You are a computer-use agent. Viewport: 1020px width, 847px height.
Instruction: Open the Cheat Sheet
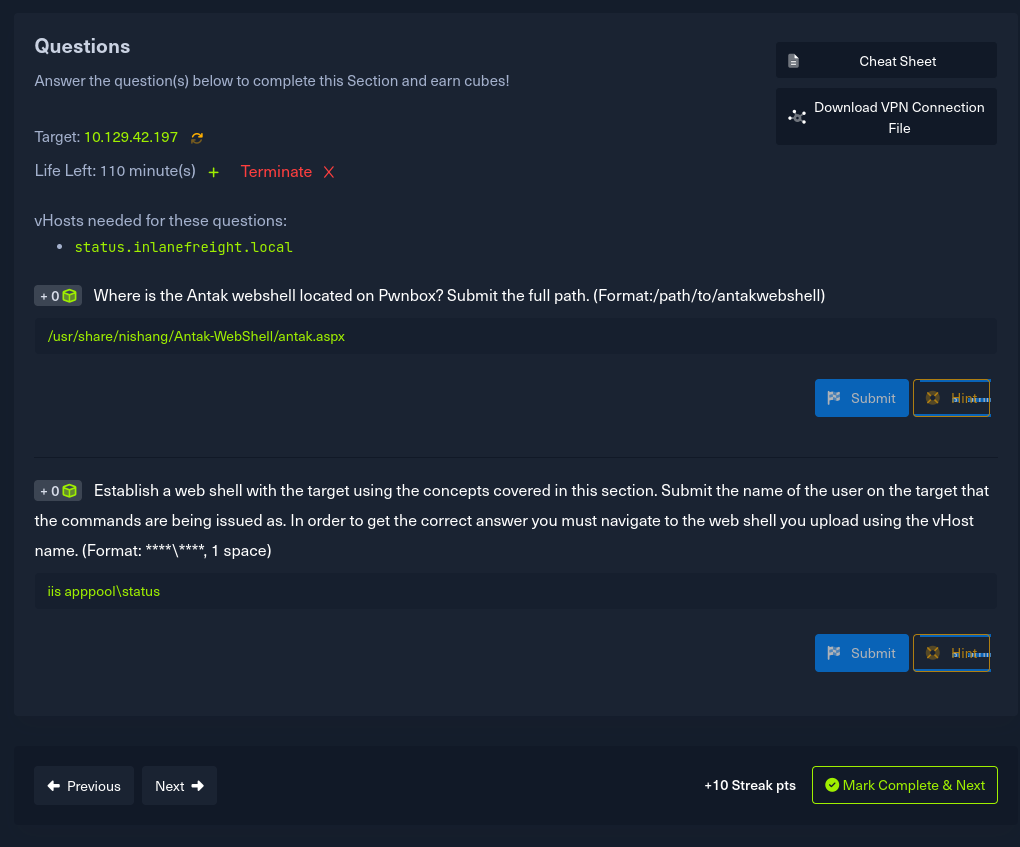point(886,61)
